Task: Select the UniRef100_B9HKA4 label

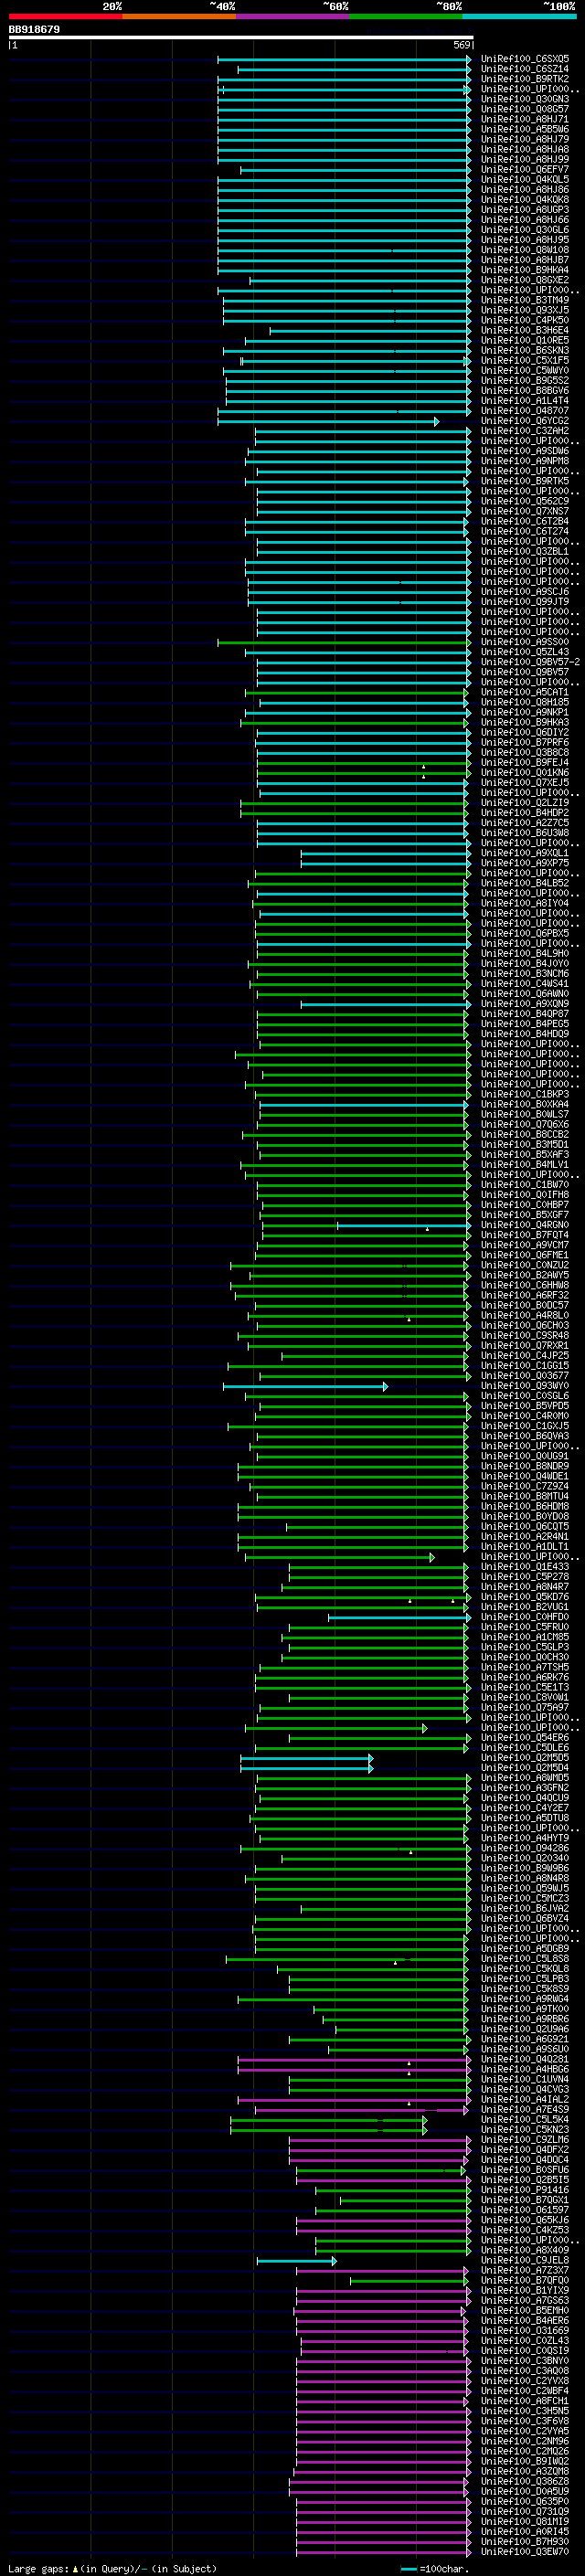Action: click(525, 270)
